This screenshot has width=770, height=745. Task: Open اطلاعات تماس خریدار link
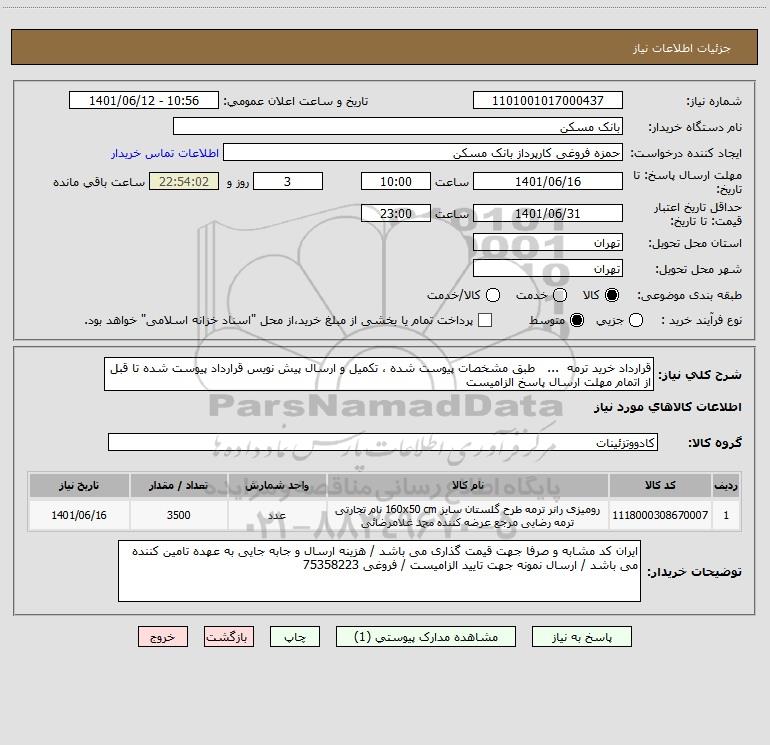point(165,153)
